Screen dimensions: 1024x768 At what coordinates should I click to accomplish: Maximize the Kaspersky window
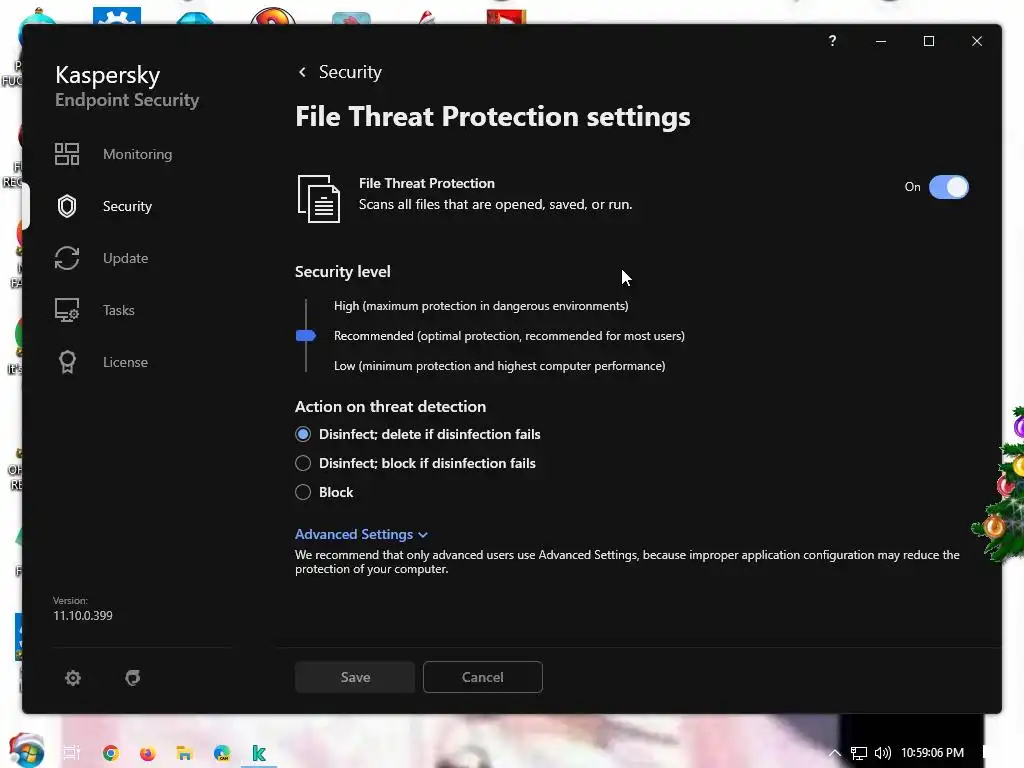(929, 41)
